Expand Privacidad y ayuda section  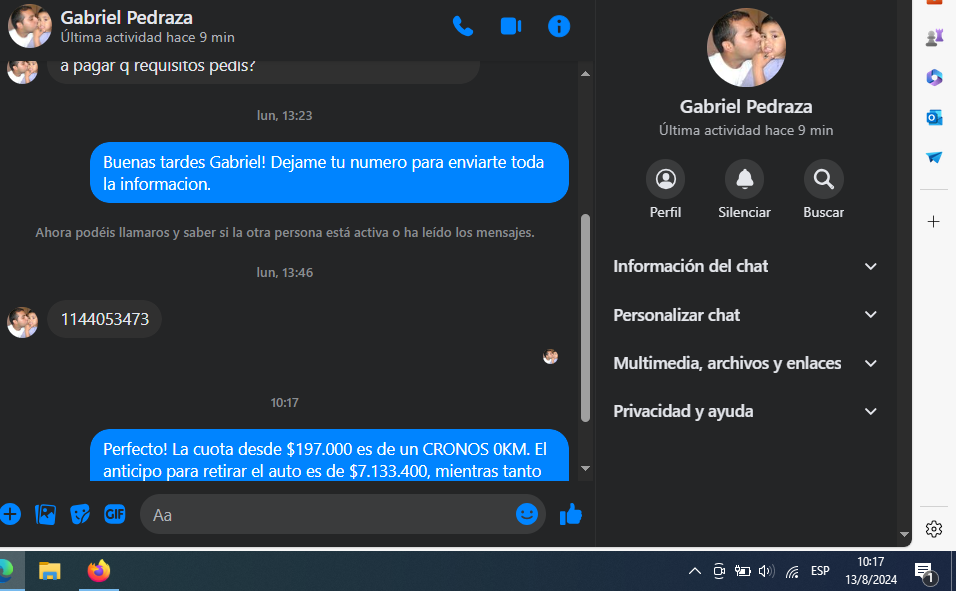point(745,412)
